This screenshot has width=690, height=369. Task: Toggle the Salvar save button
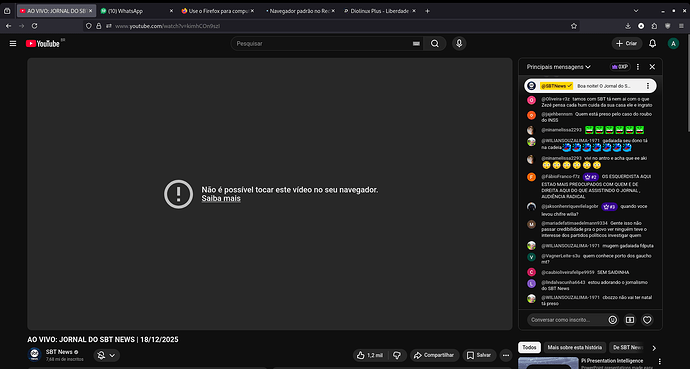[479, 355]
